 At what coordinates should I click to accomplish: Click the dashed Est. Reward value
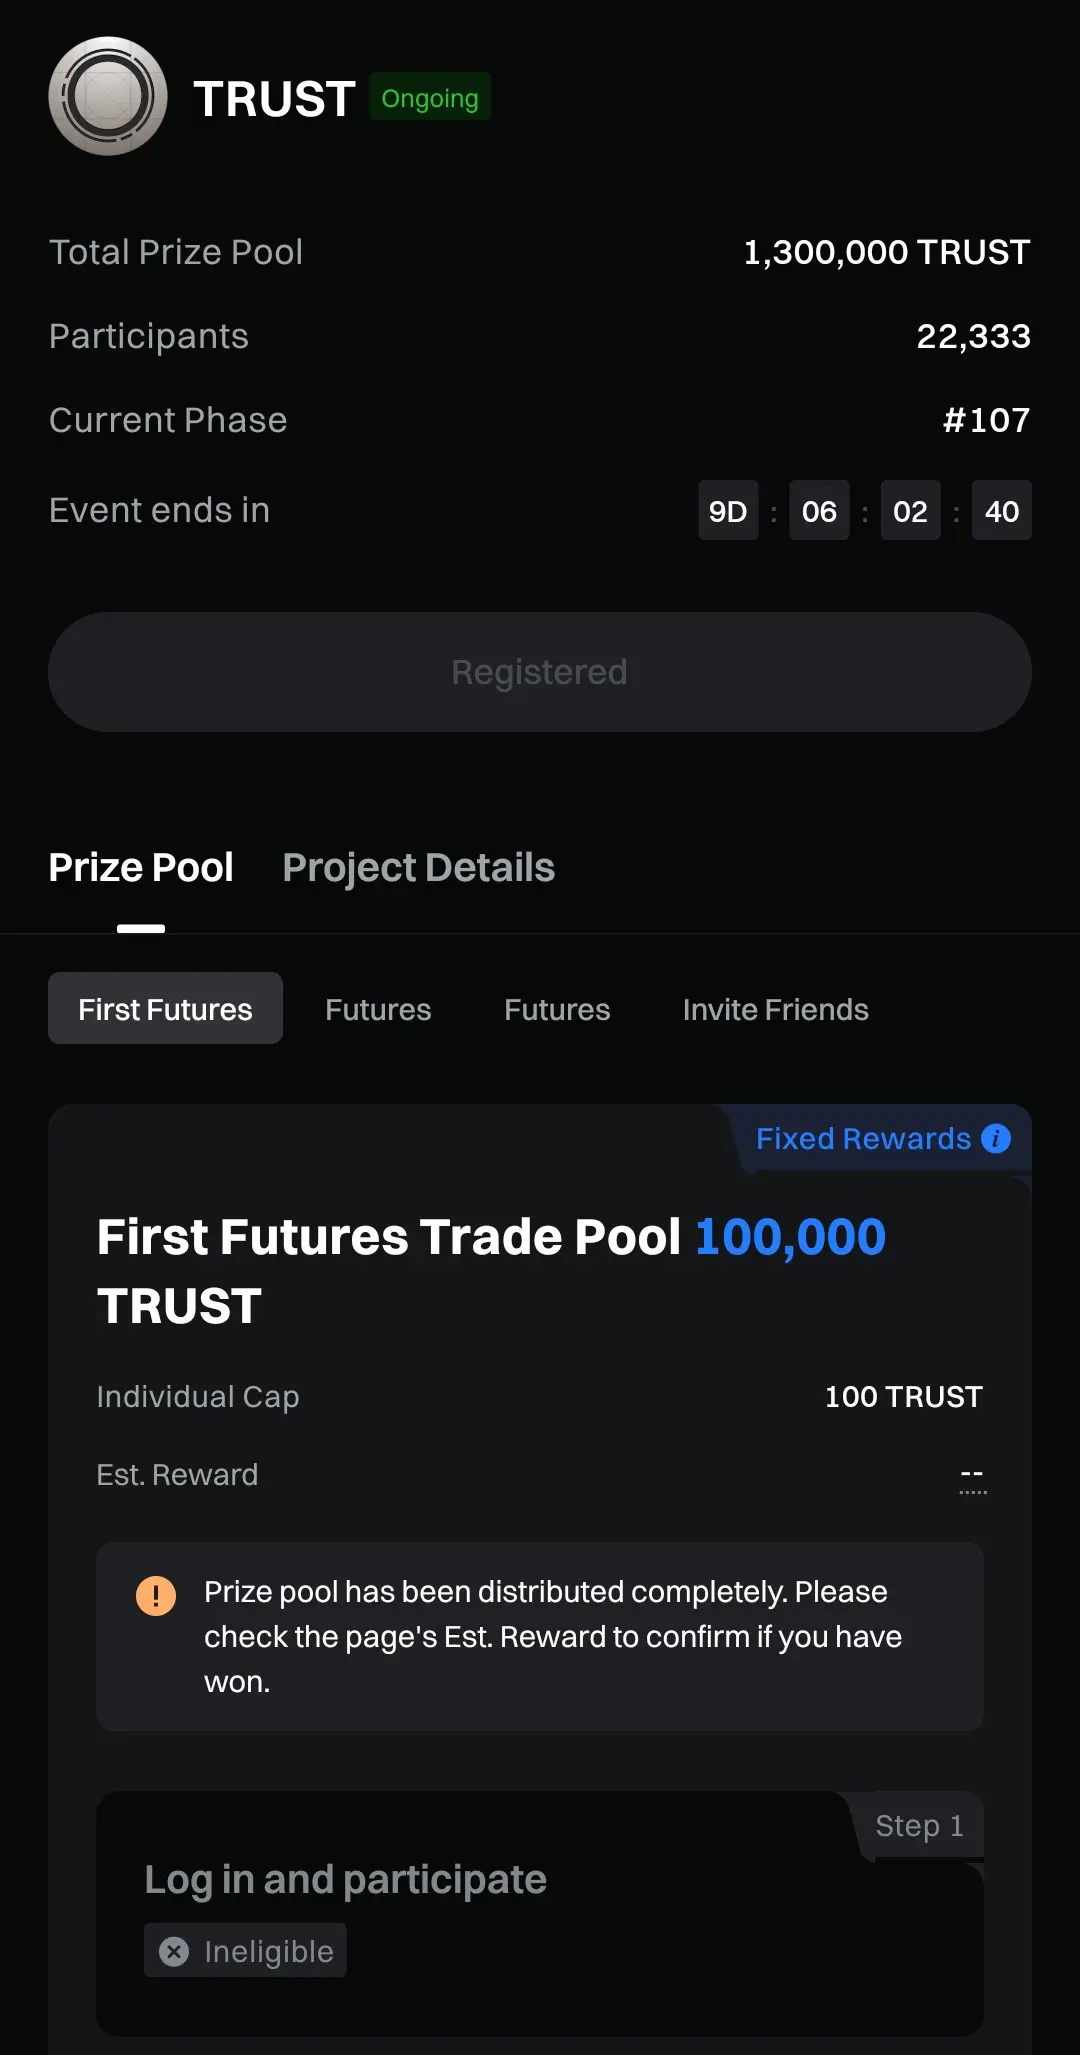point(972,1476)
